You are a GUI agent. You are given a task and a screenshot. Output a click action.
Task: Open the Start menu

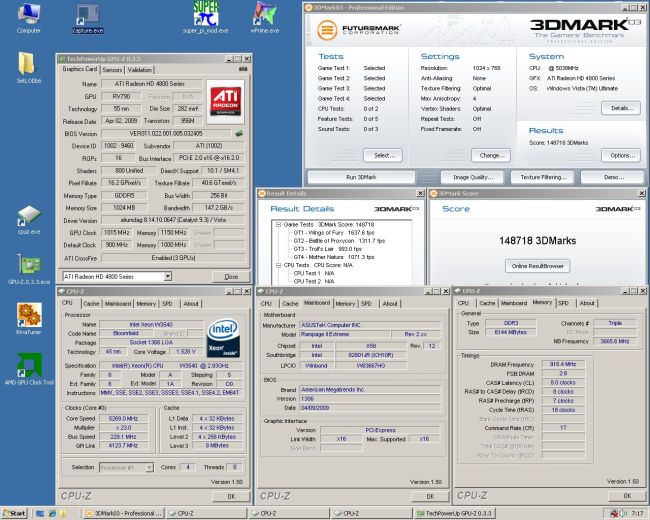tap(14, 513)
